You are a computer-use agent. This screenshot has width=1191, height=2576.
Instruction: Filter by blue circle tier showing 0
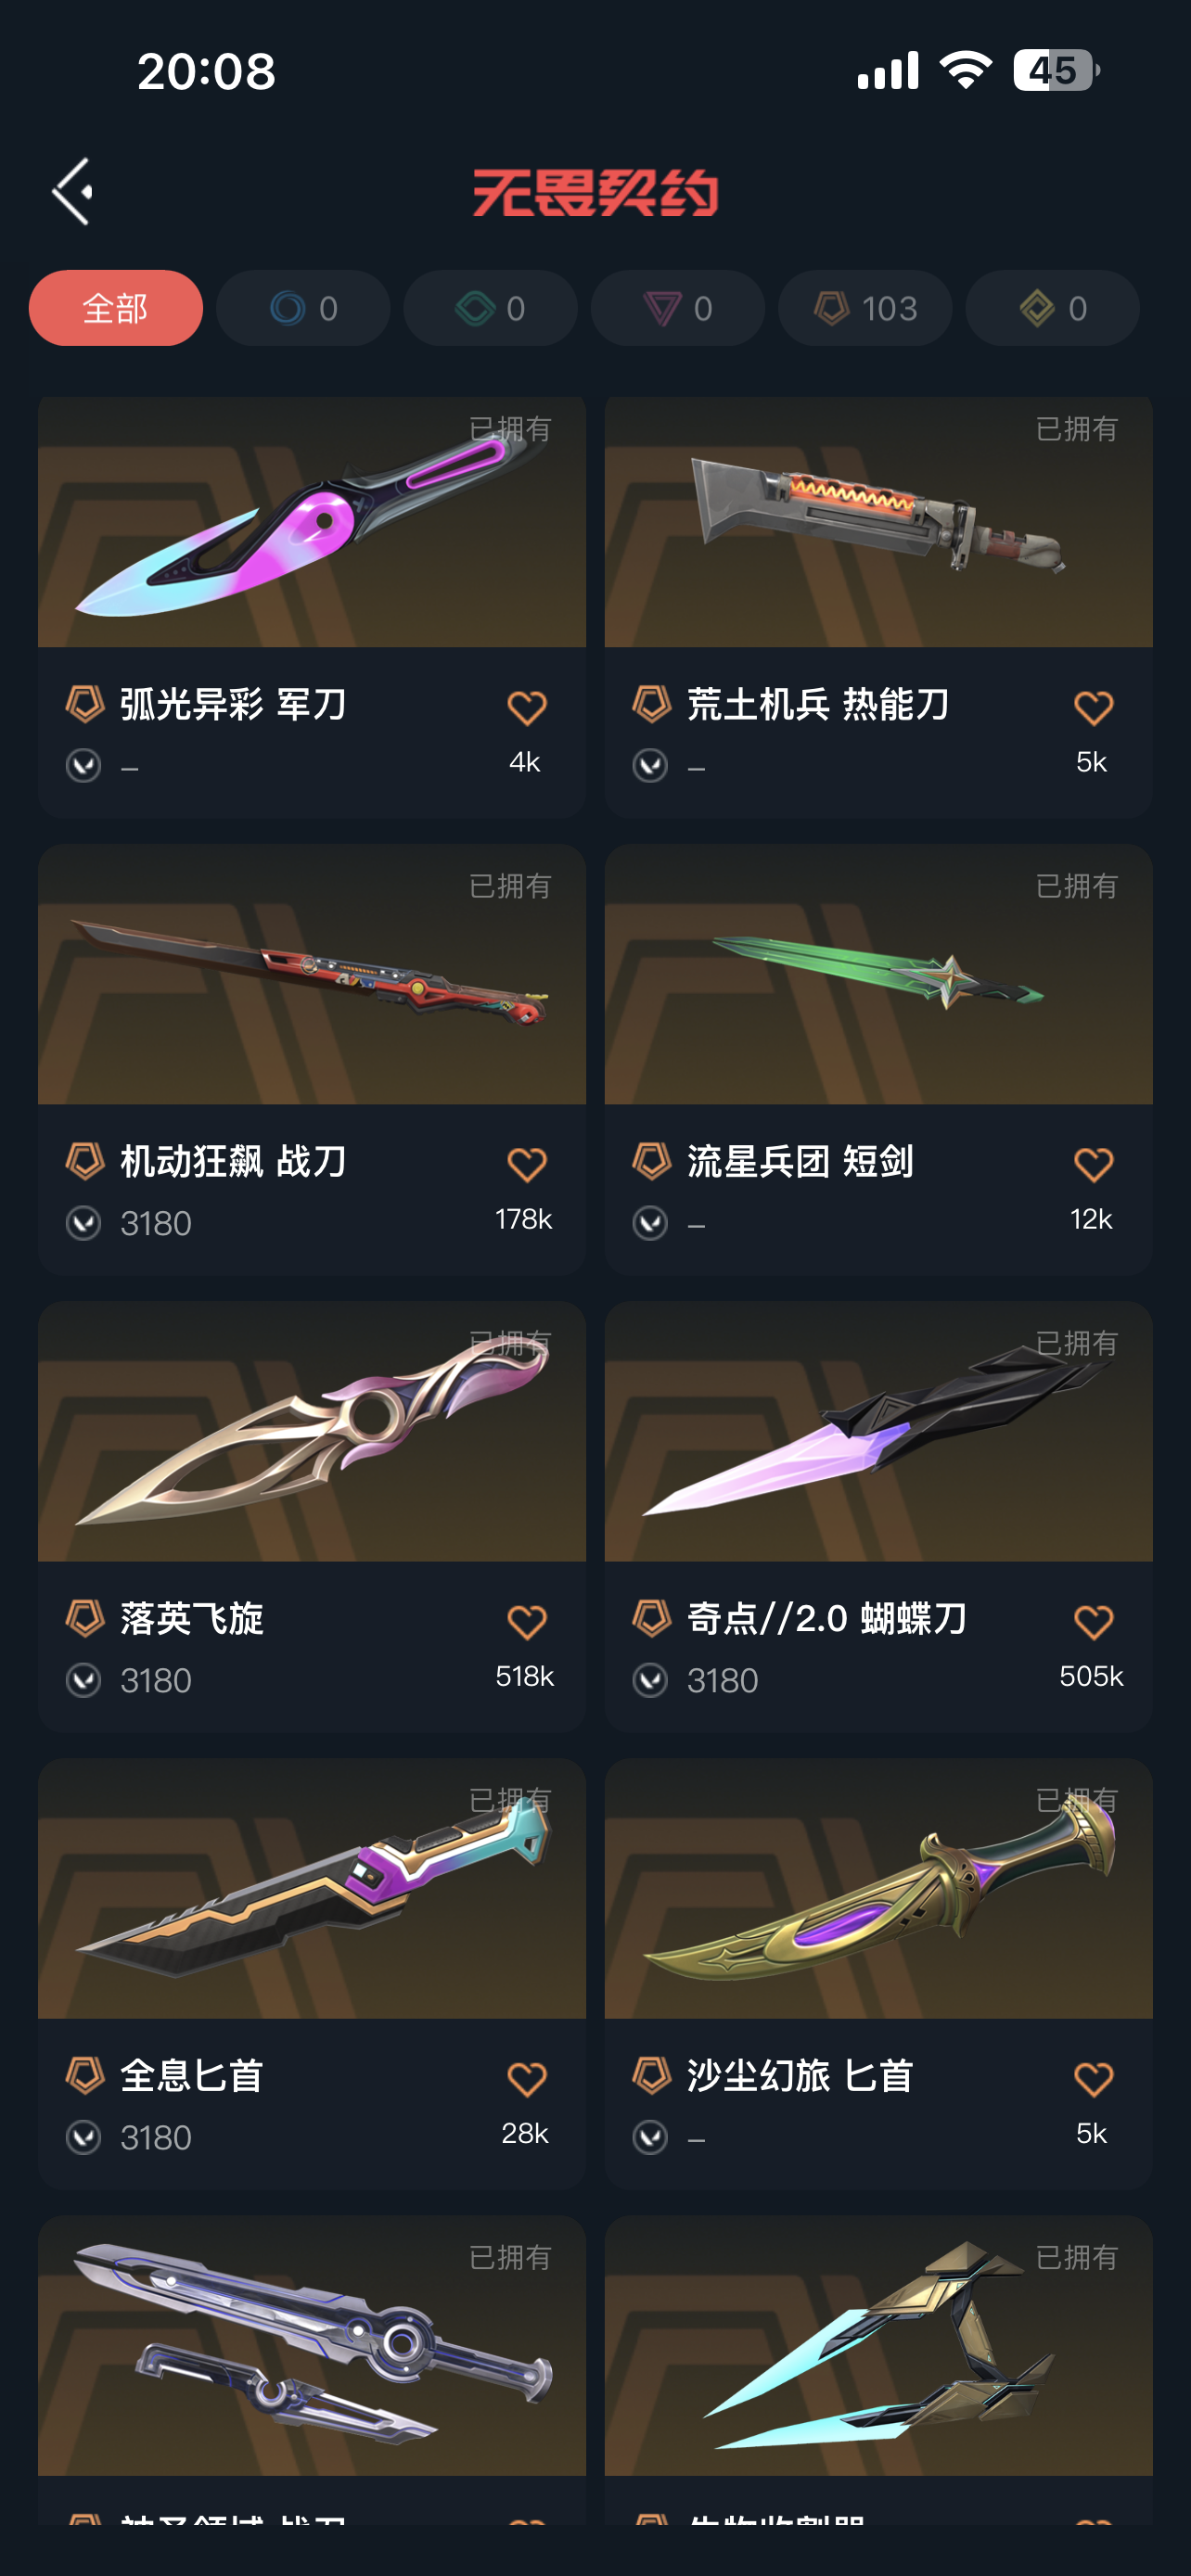303,308
